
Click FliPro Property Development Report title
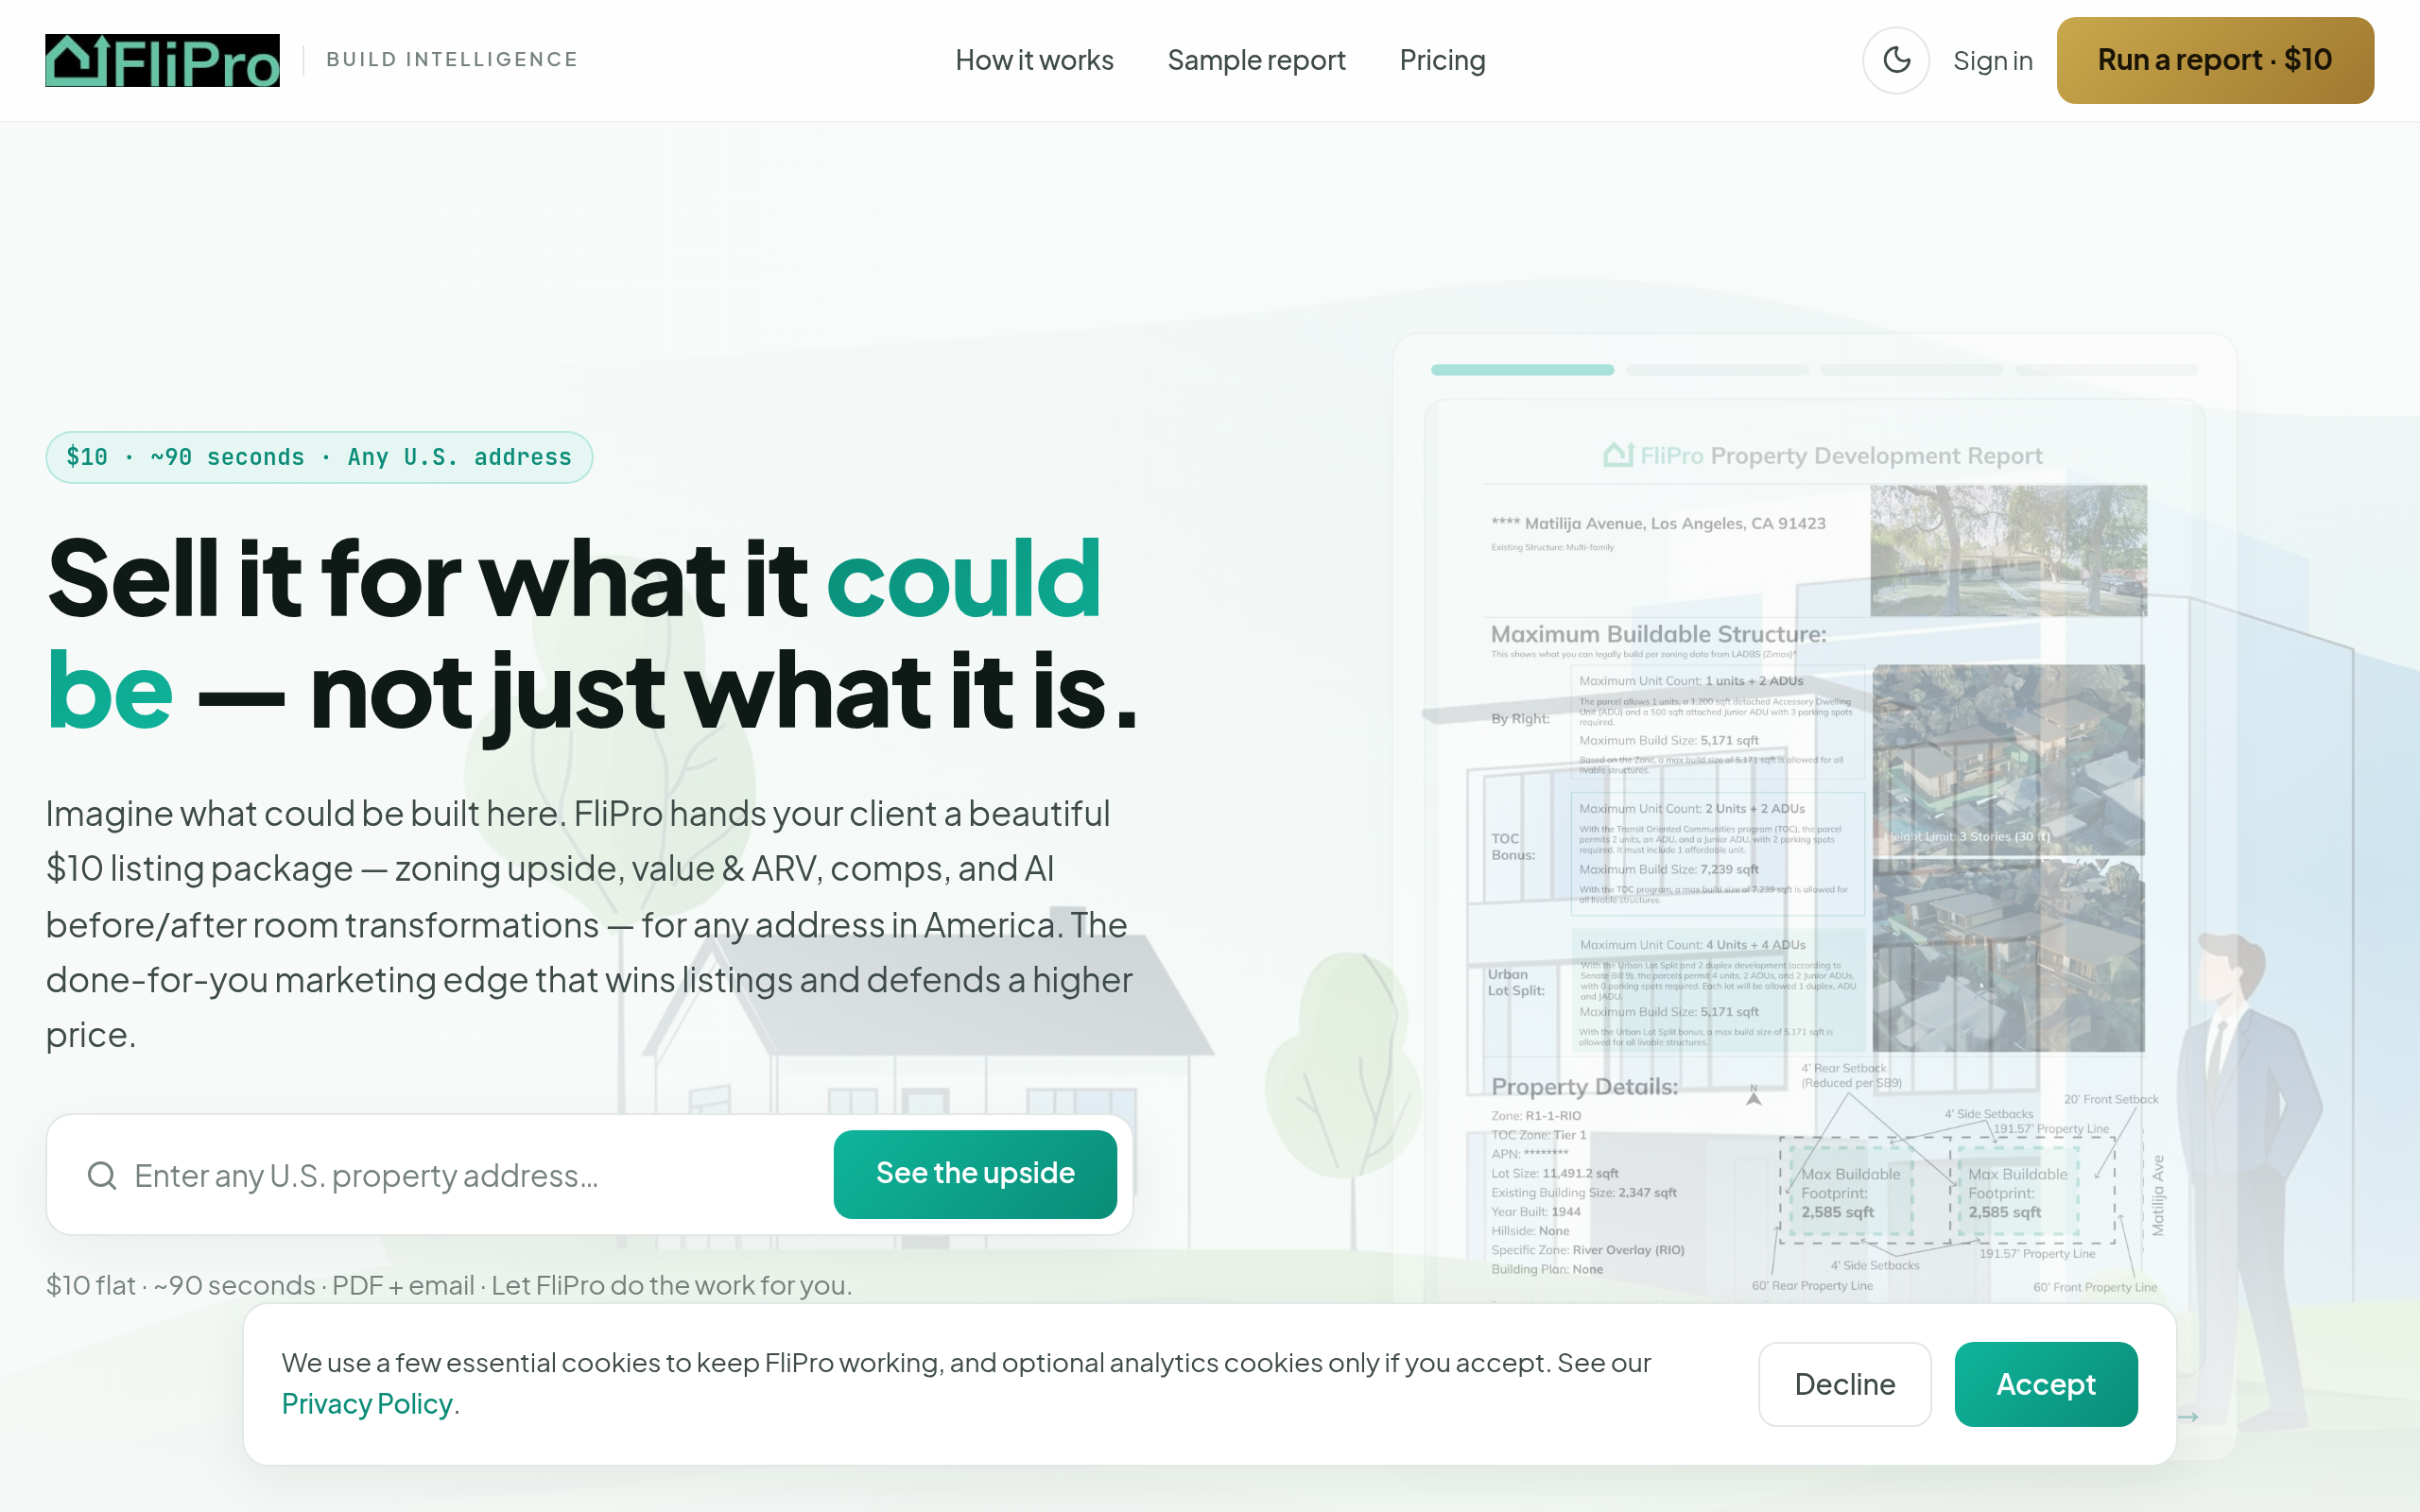coord(1823,456)
